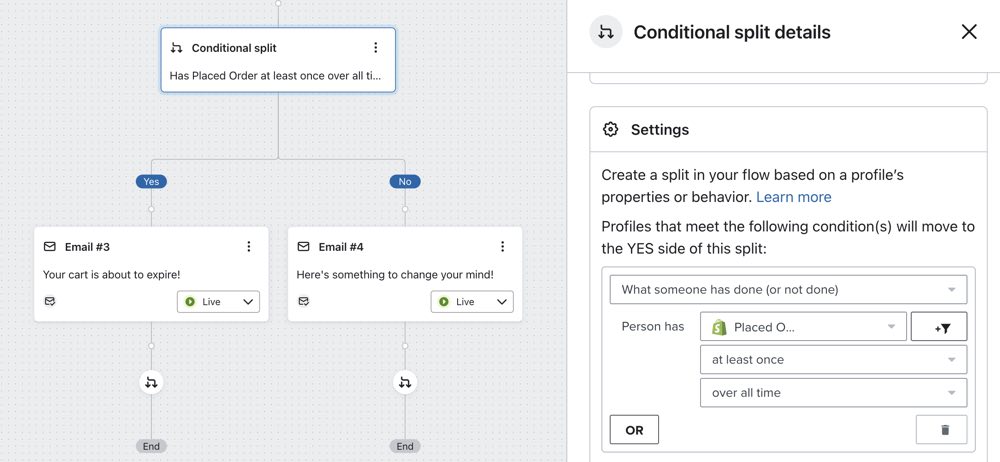Open the Conditional split node's three-dot menu

tap(375, 48)
